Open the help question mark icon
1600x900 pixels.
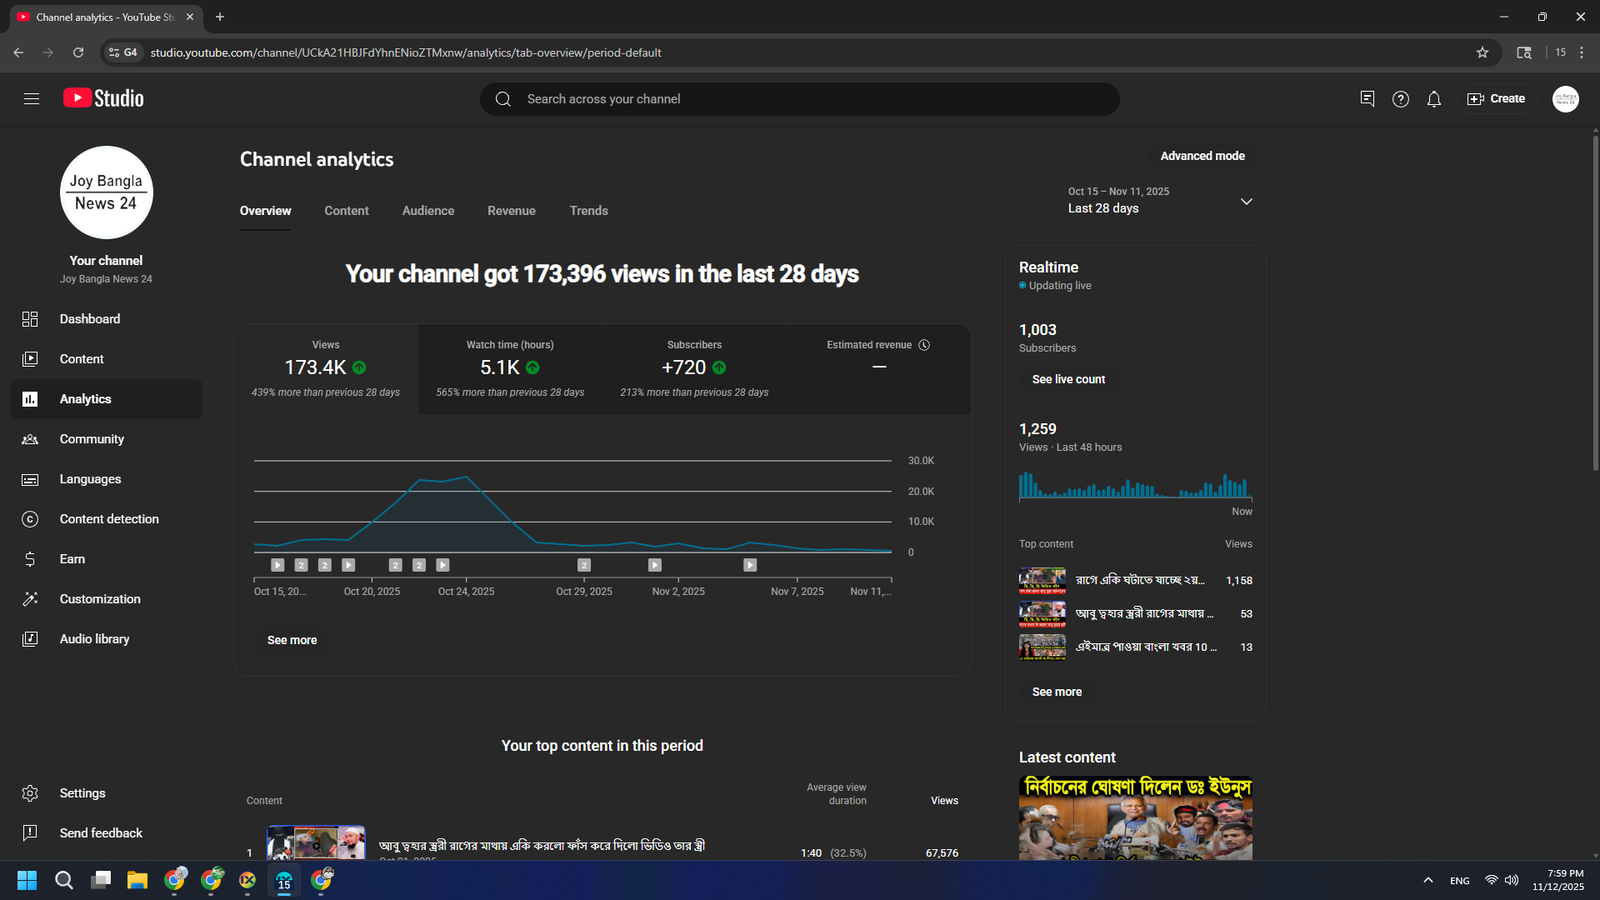tap(1400, 99)
